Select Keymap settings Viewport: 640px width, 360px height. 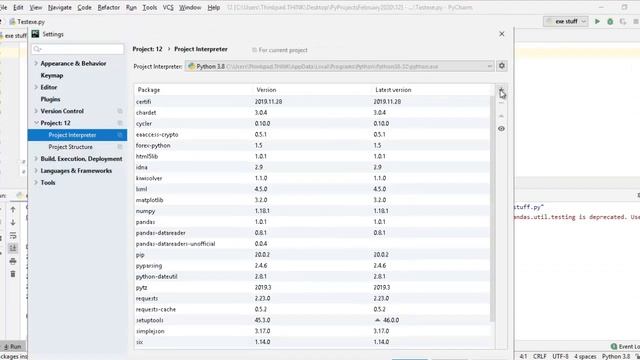point(51,76)
